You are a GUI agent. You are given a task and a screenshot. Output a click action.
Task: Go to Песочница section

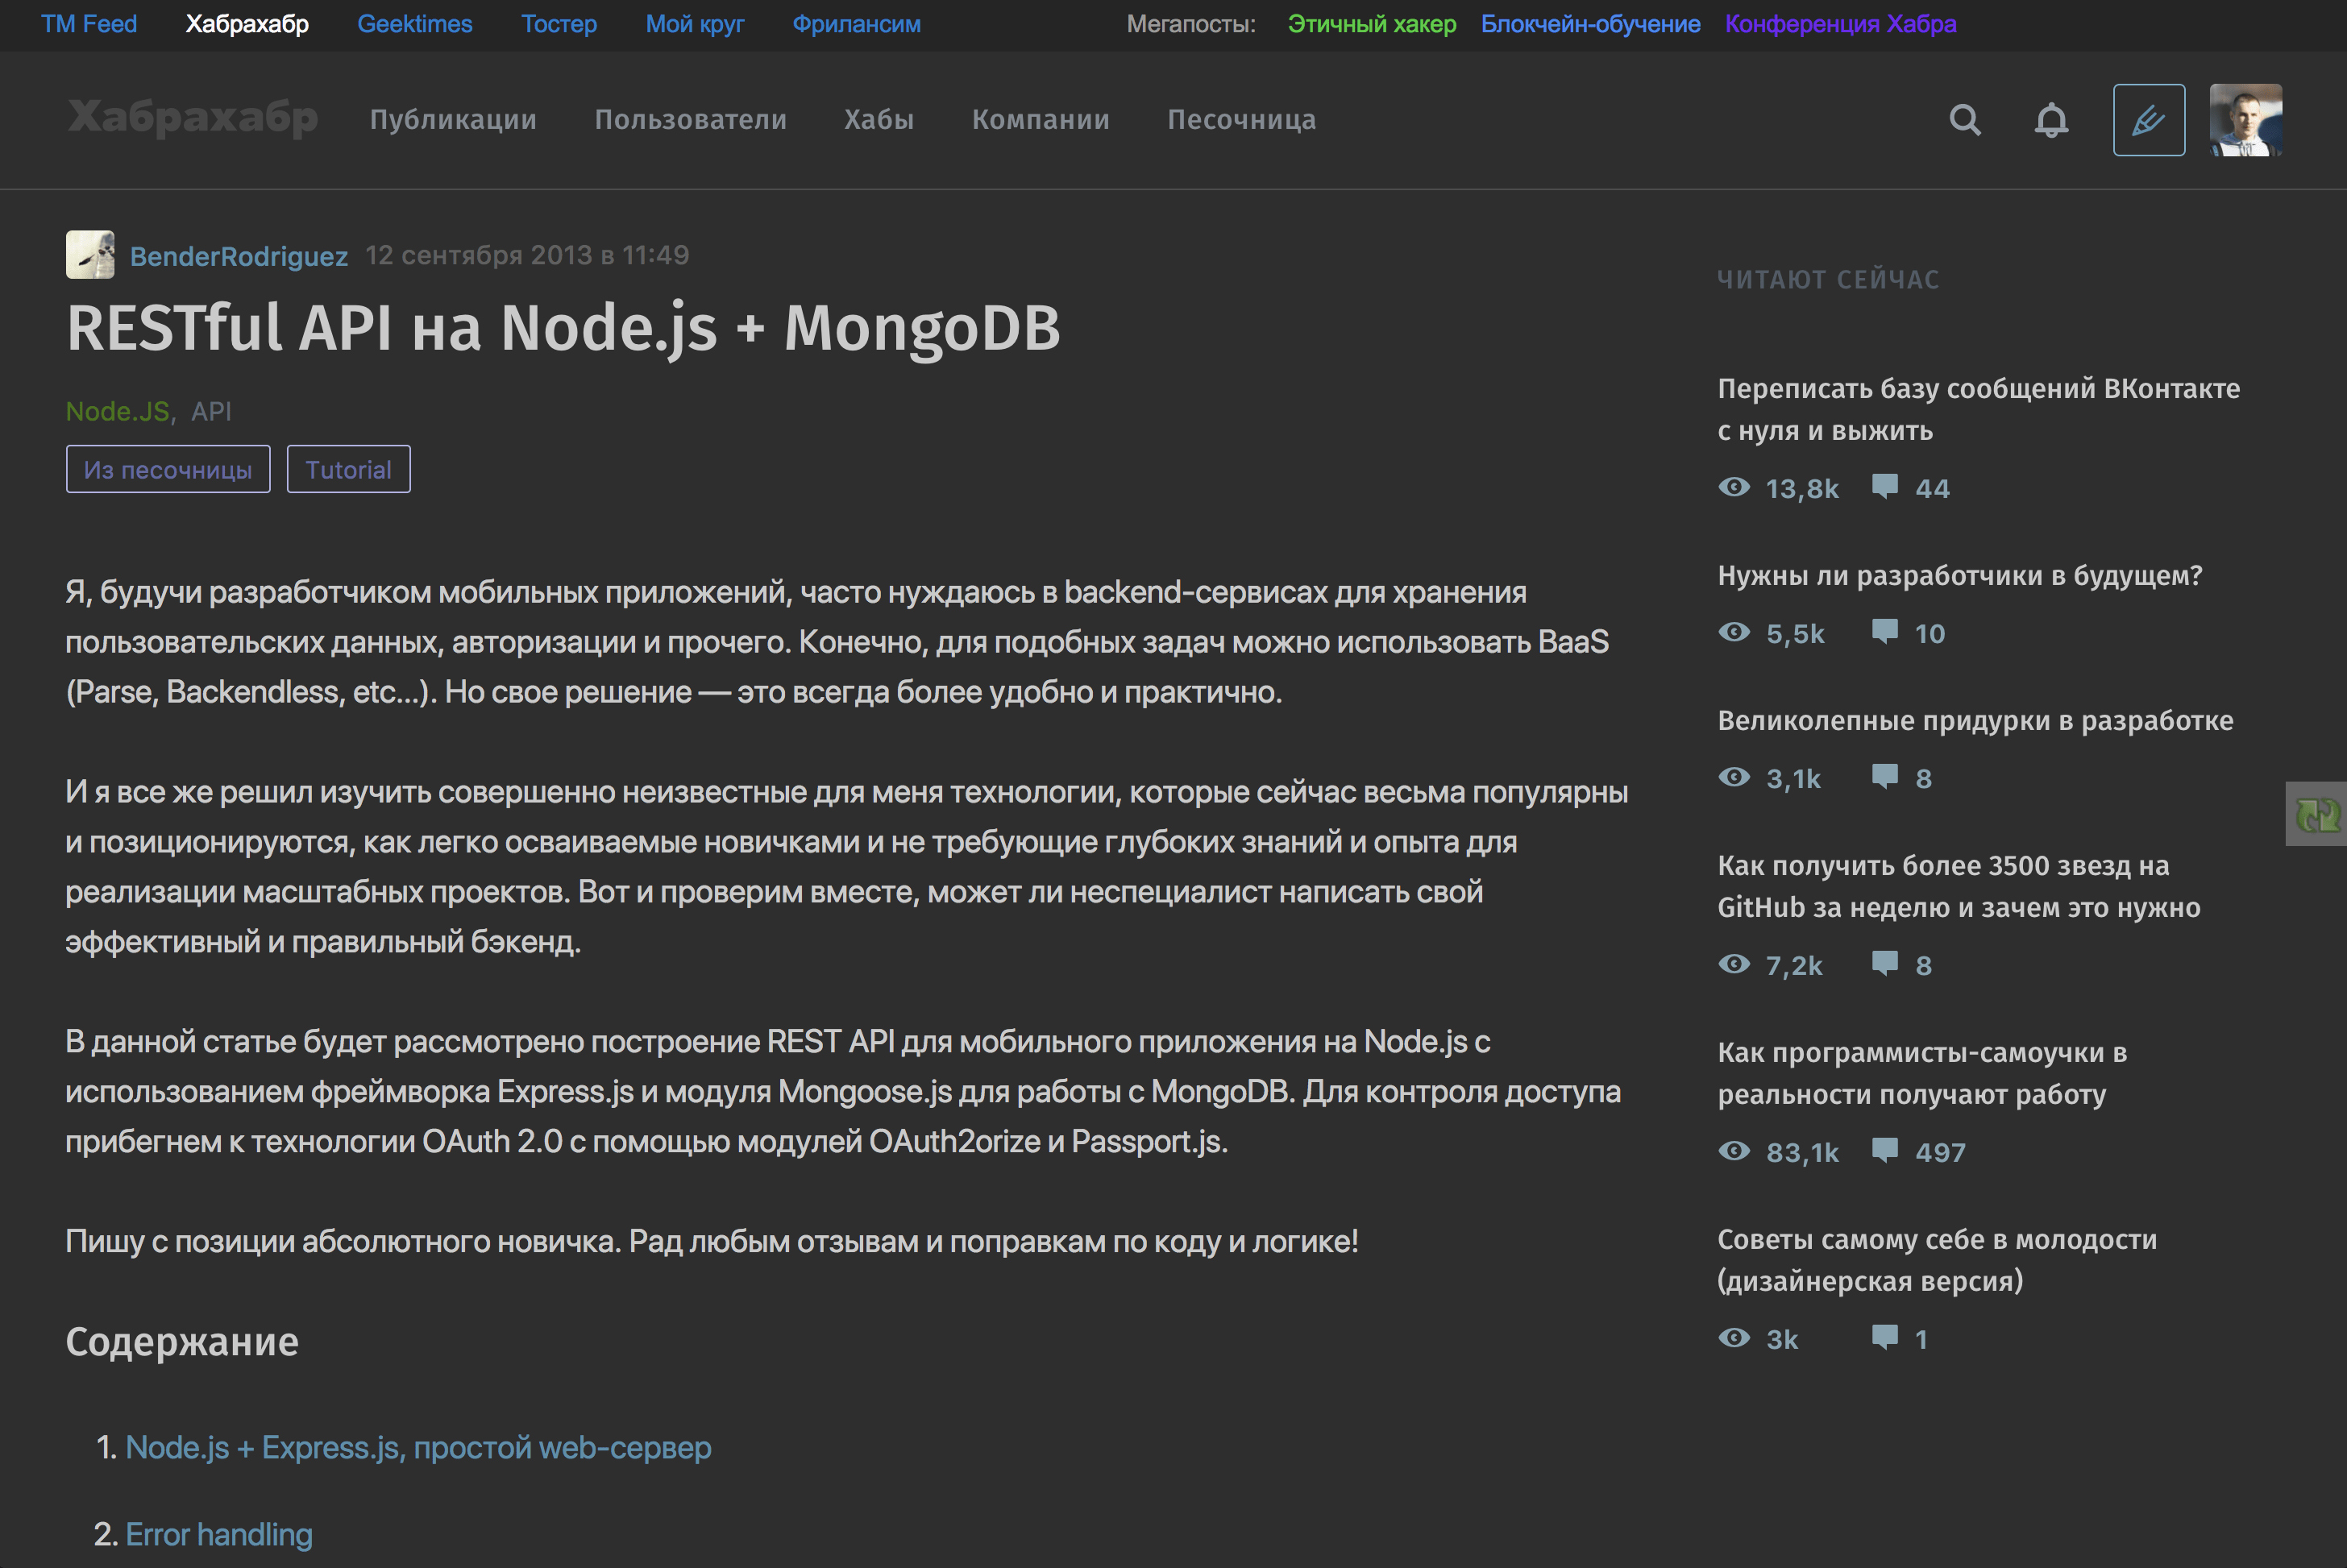tap(1241, 120)
